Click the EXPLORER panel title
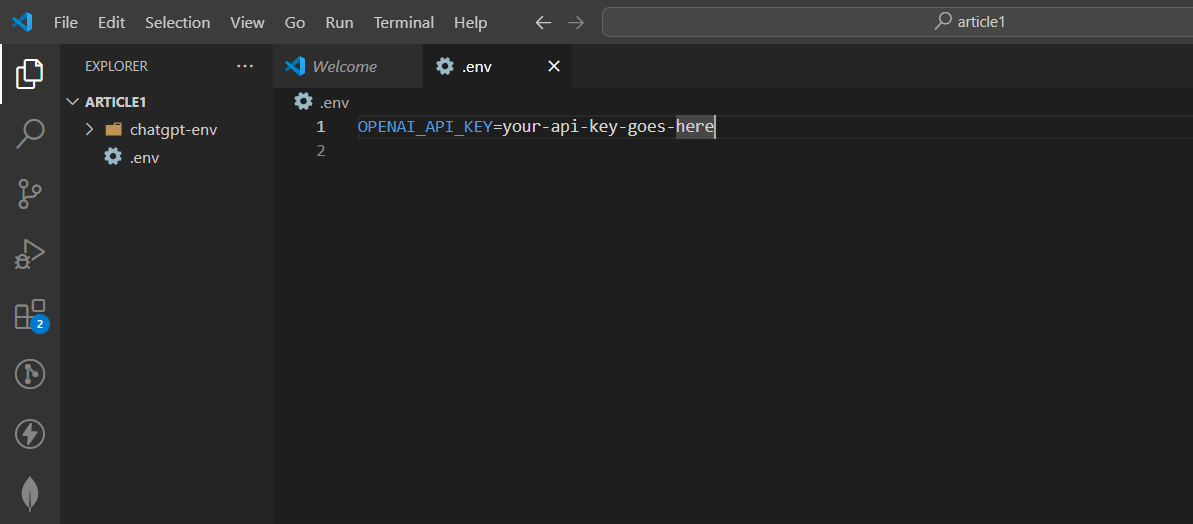The width and height of the screenshot is (1193, 524). (x=116, y=66)
